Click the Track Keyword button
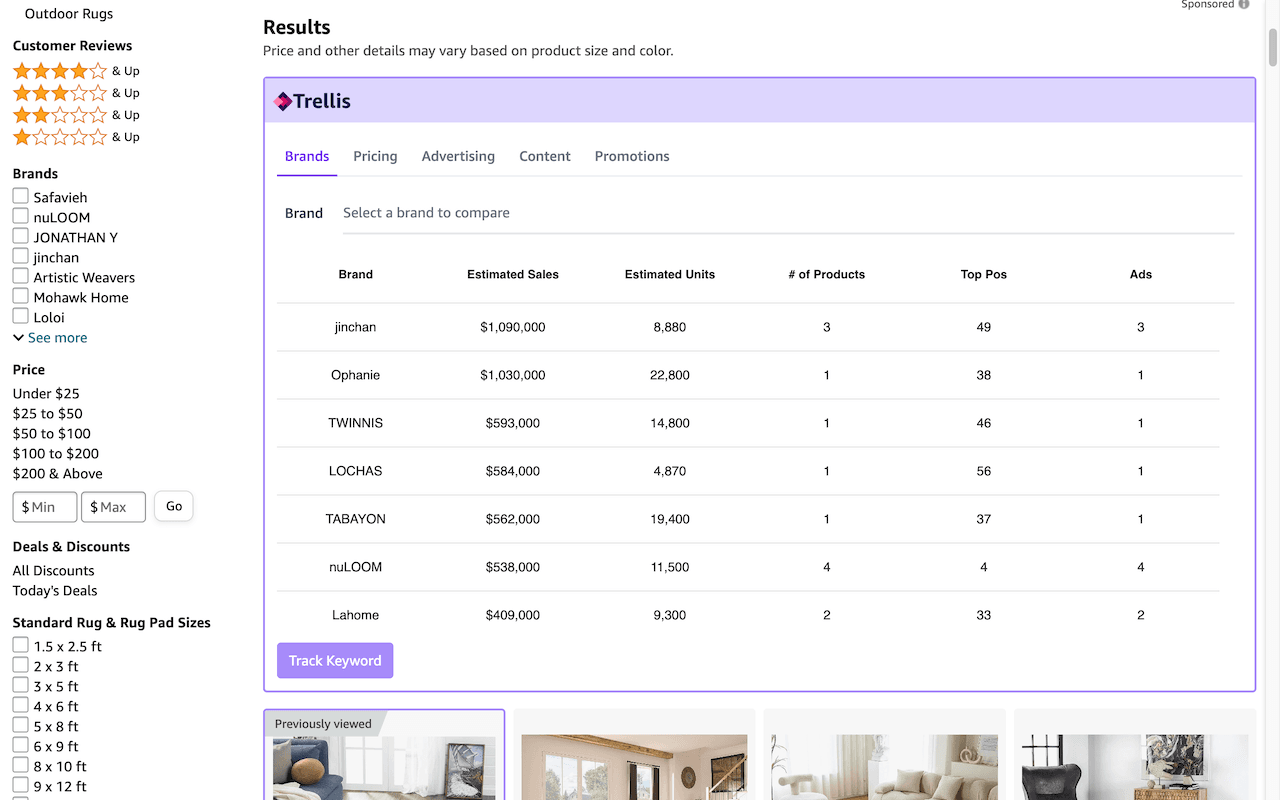This screenshot has width=1280, height=800. (x=335, y=660)
